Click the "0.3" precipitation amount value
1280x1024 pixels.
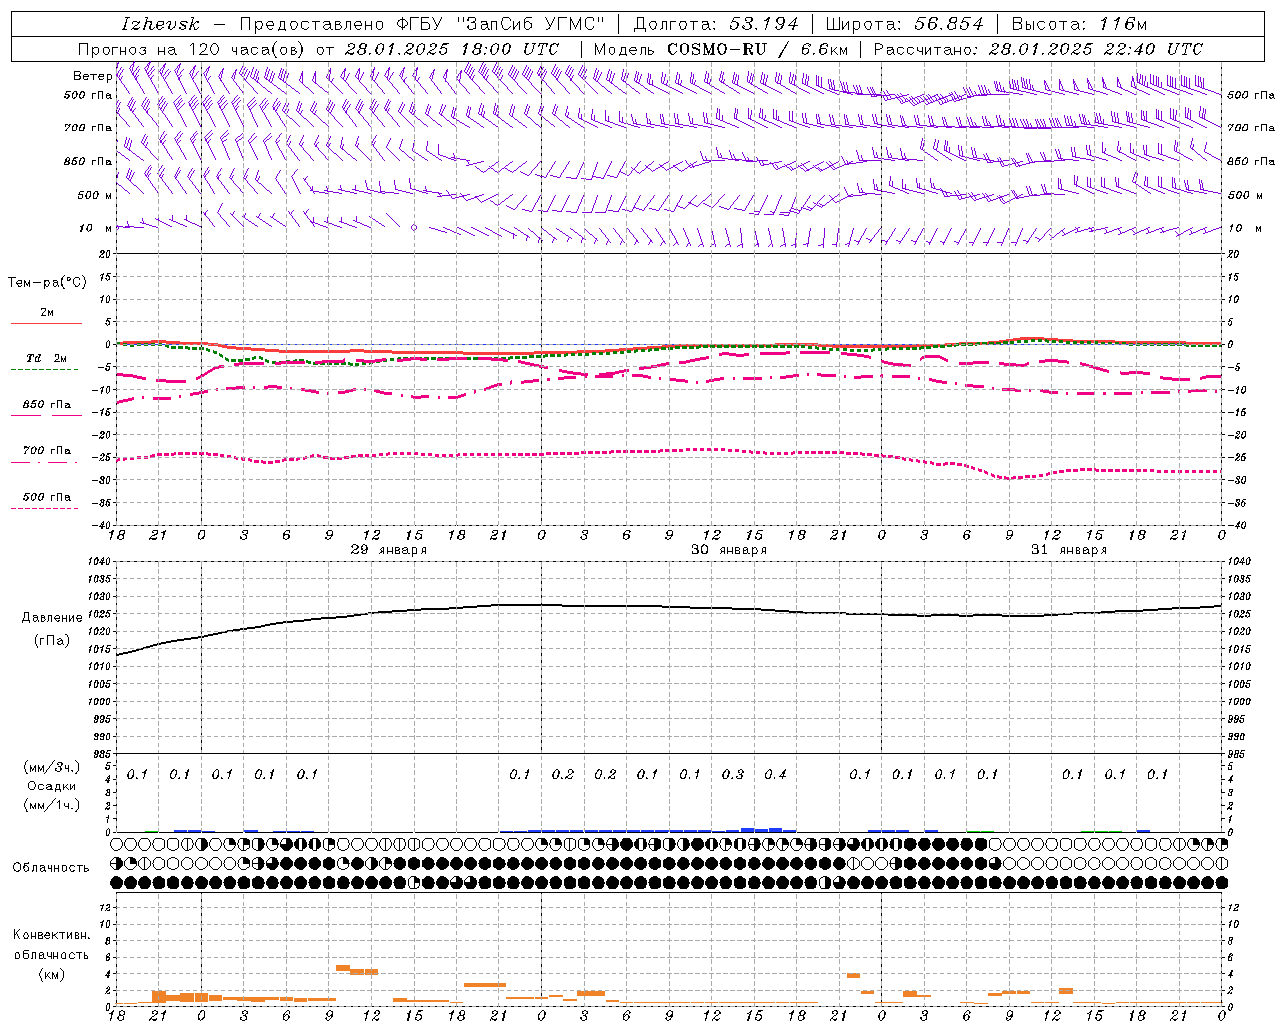pos(733,775)
